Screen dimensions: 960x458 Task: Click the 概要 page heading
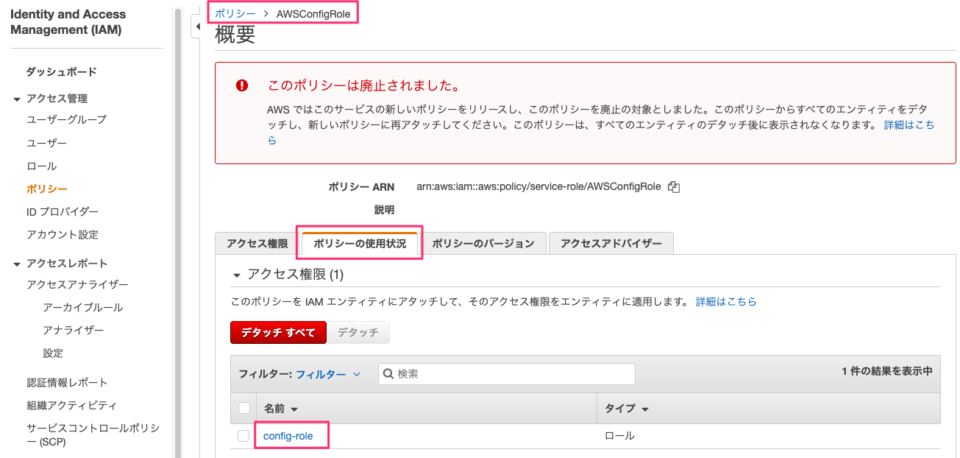click(235, 35)
